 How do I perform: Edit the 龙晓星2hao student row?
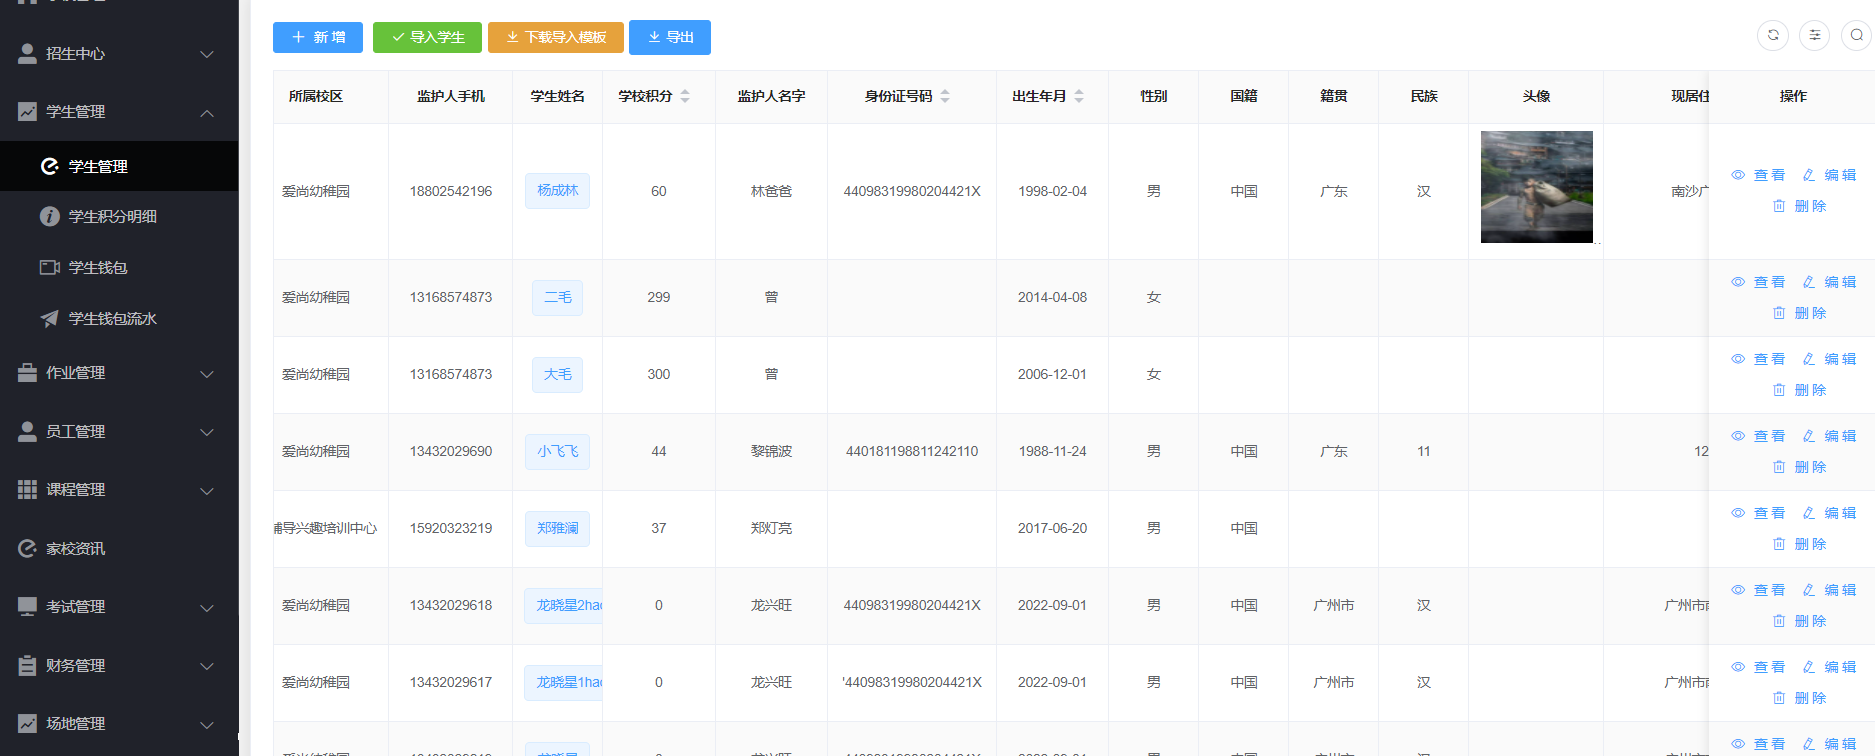1829,590
